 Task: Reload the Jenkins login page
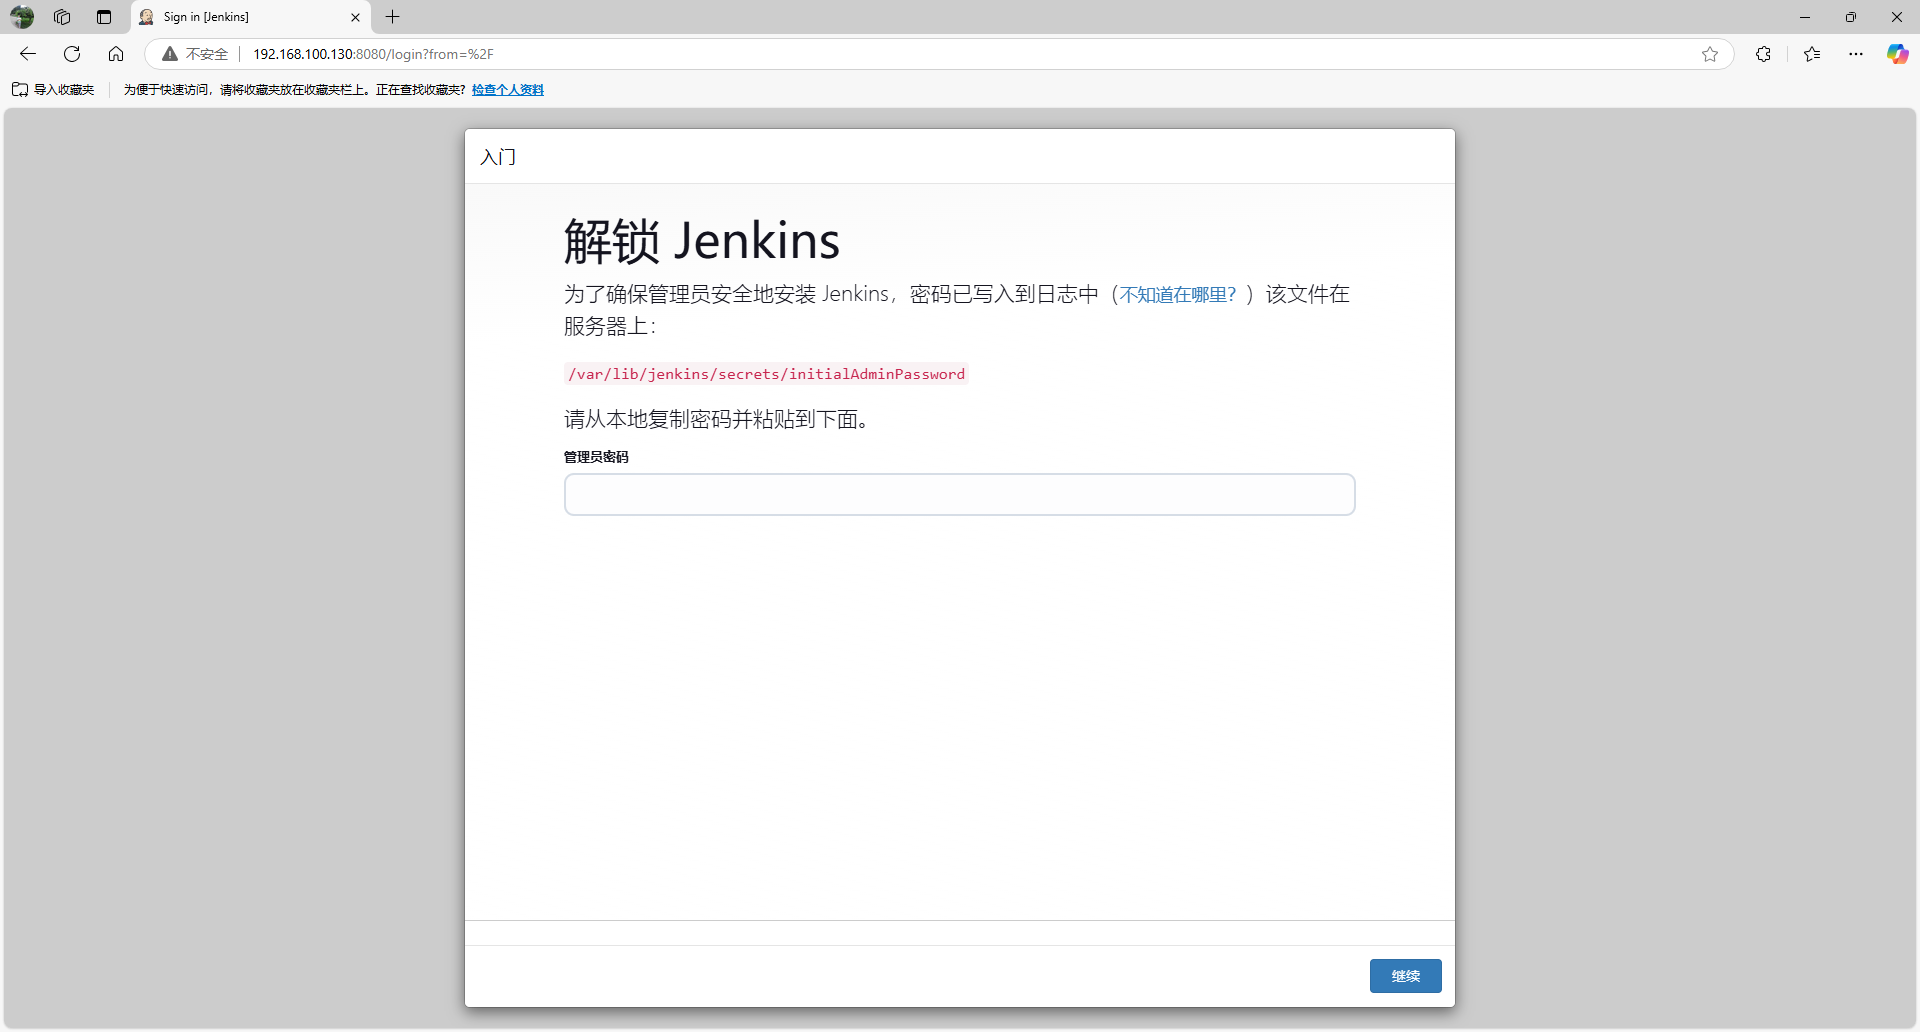click(72, 54)
